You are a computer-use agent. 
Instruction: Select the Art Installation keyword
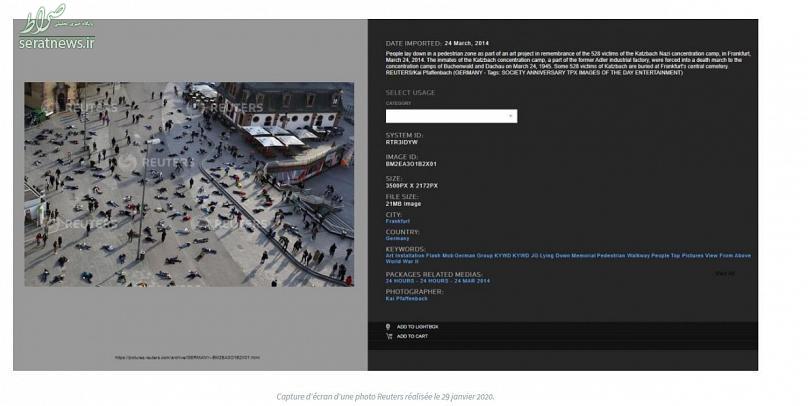[405, 256]
